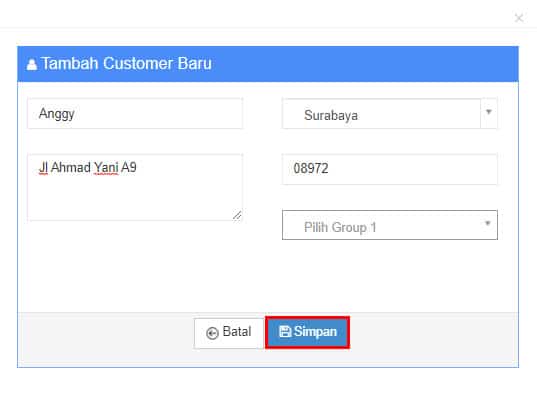Click the empty space below the address textarea

[135, 266]
